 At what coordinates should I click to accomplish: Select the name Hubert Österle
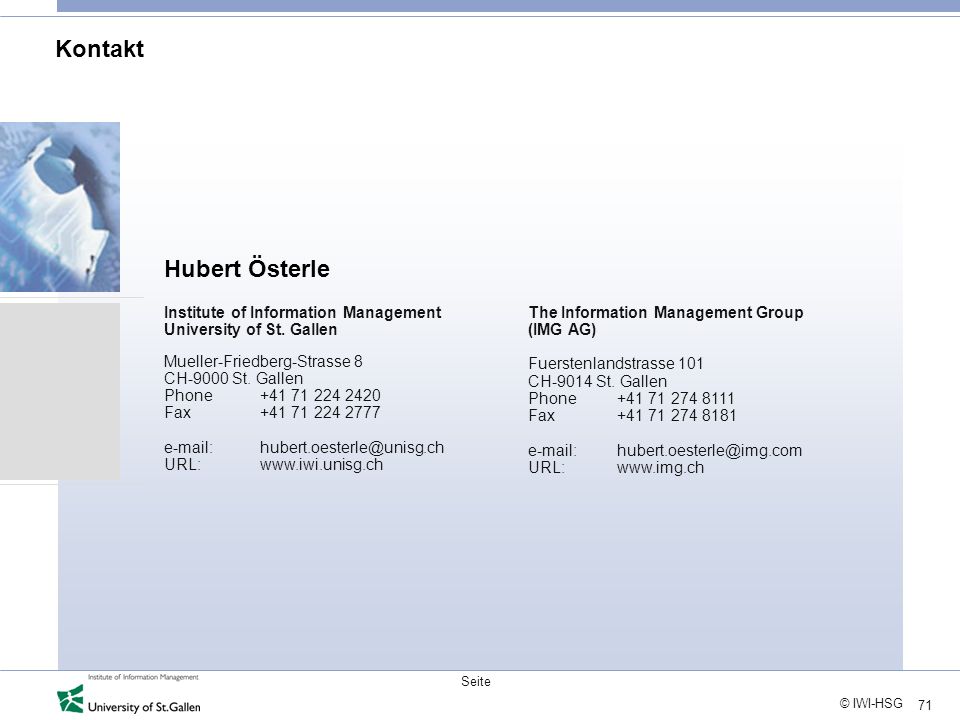point(247,269)
